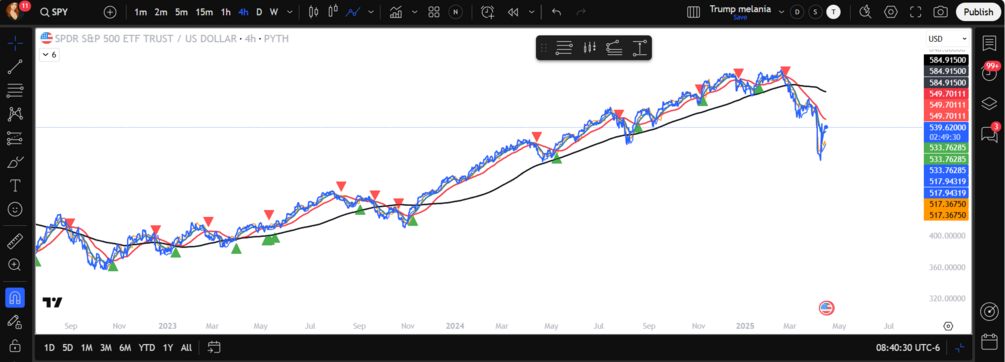Open the layout setup grid icon
The width and height of the screenshot is (1005, 362).
693,12
